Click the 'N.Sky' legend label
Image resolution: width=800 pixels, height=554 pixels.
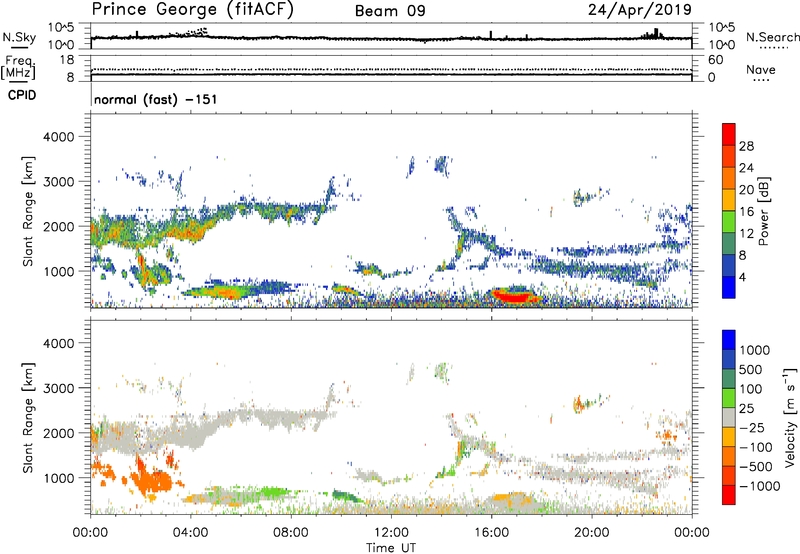[x=19, y=37]
